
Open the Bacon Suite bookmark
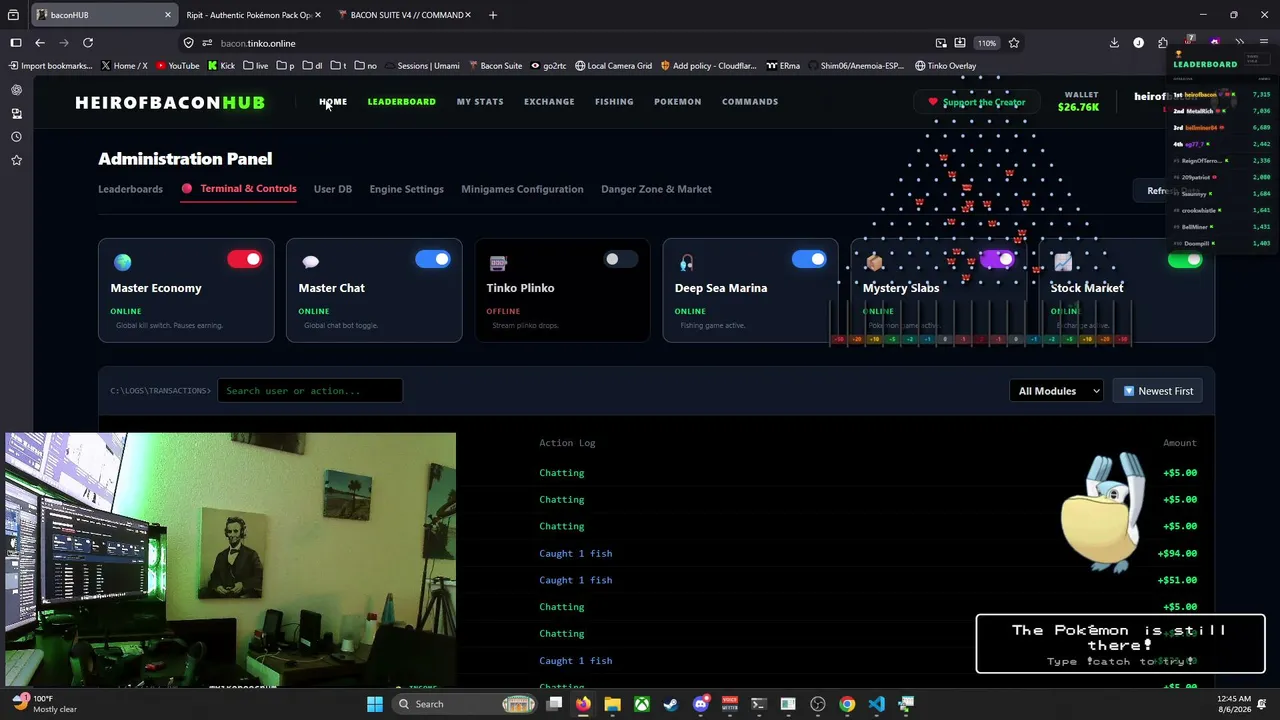point(495,66)
